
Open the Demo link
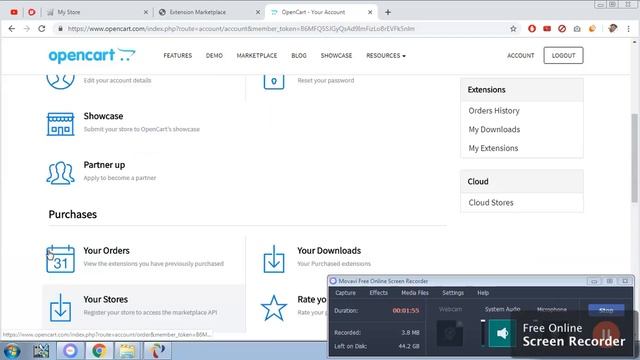[x=214, y=56]
